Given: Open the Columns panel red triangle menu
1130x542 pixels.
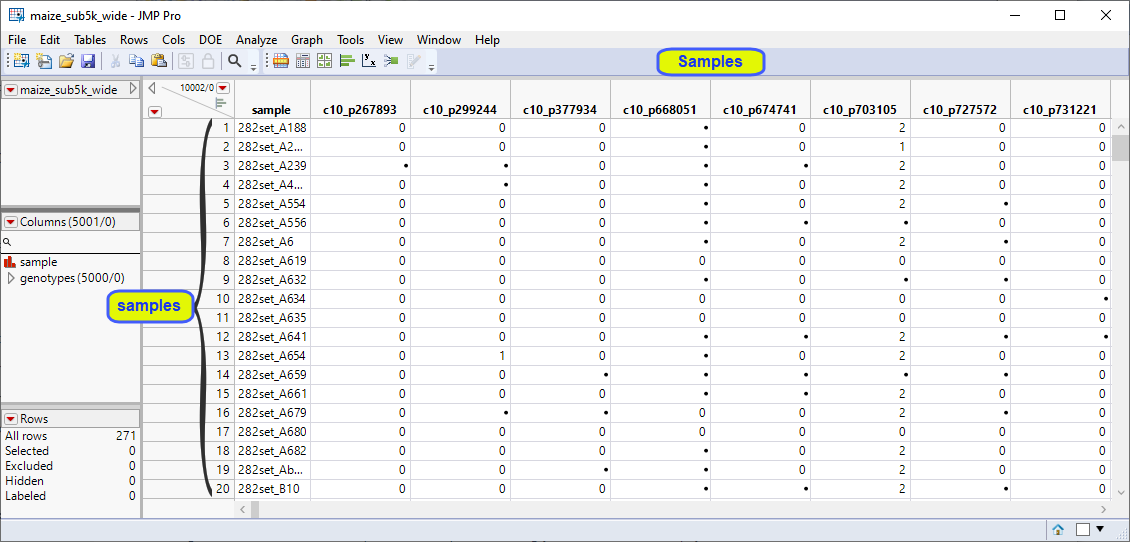Looking at the screenshot, I should [x=11, y=222].
